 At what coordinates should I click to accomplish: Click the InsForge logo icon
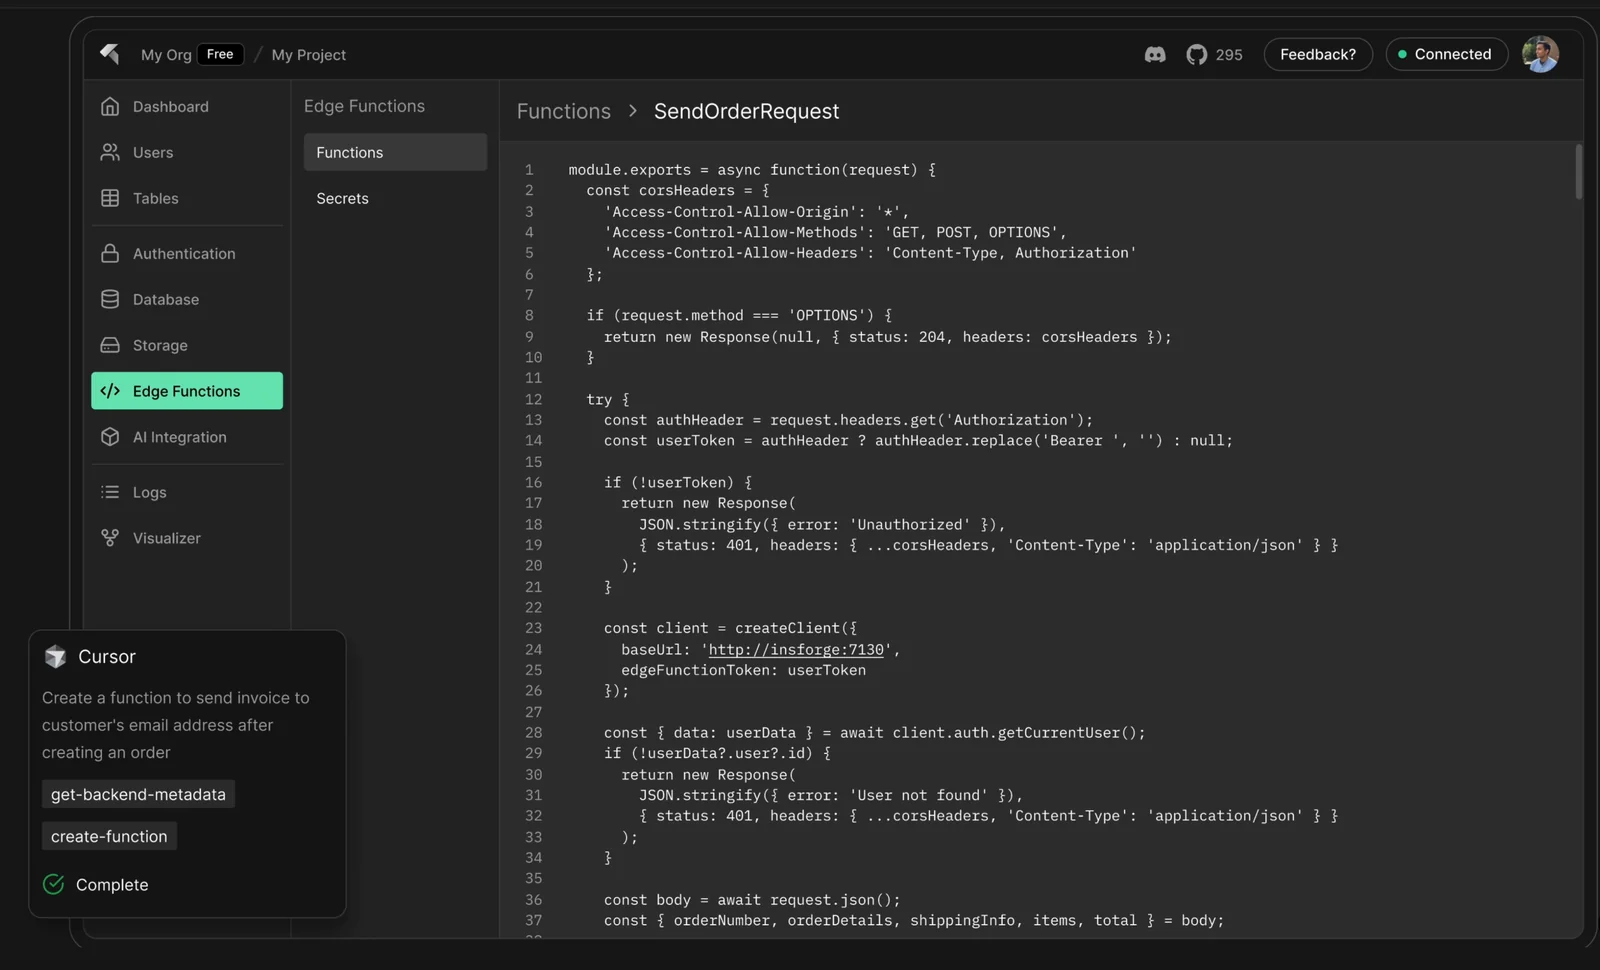coord(110,54)
